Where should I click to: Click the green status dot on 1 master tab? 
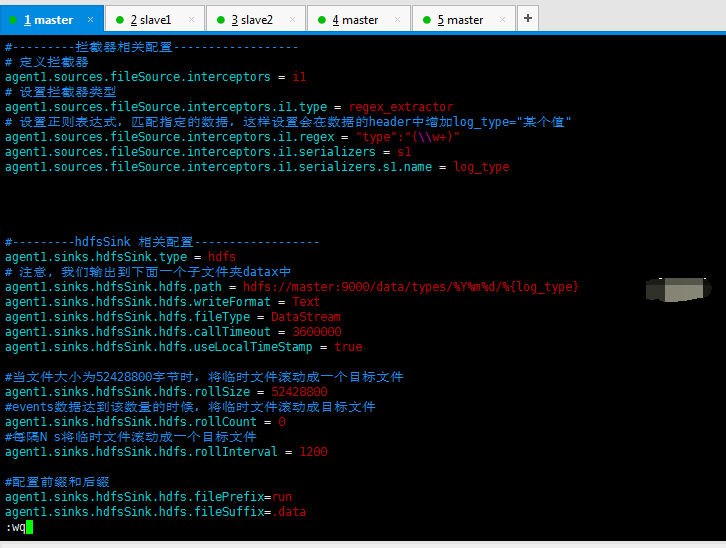(13, 19)
